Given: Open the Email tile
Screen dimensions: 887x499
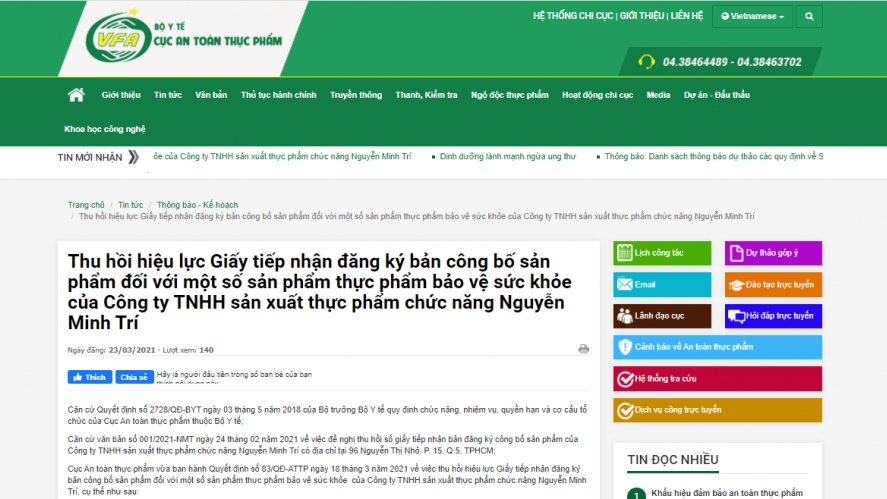Looking at the screenshot, I should (x=662, y=285).
